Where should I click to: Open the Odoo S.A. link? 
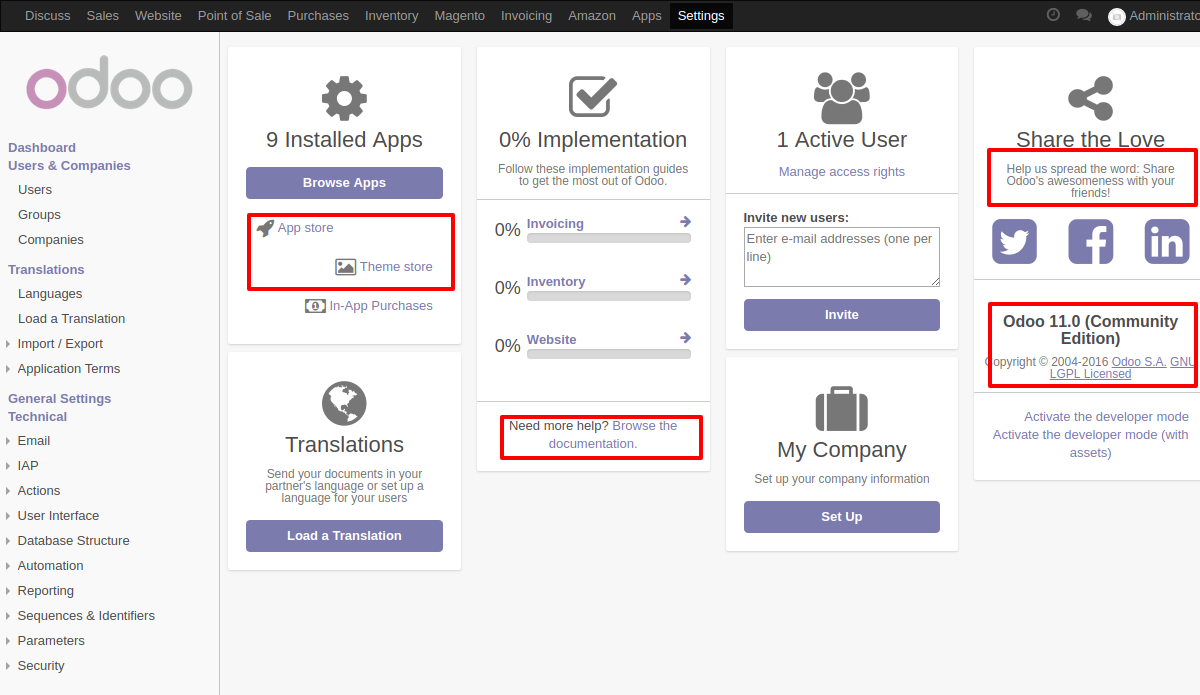click(x=1139, y=362)
